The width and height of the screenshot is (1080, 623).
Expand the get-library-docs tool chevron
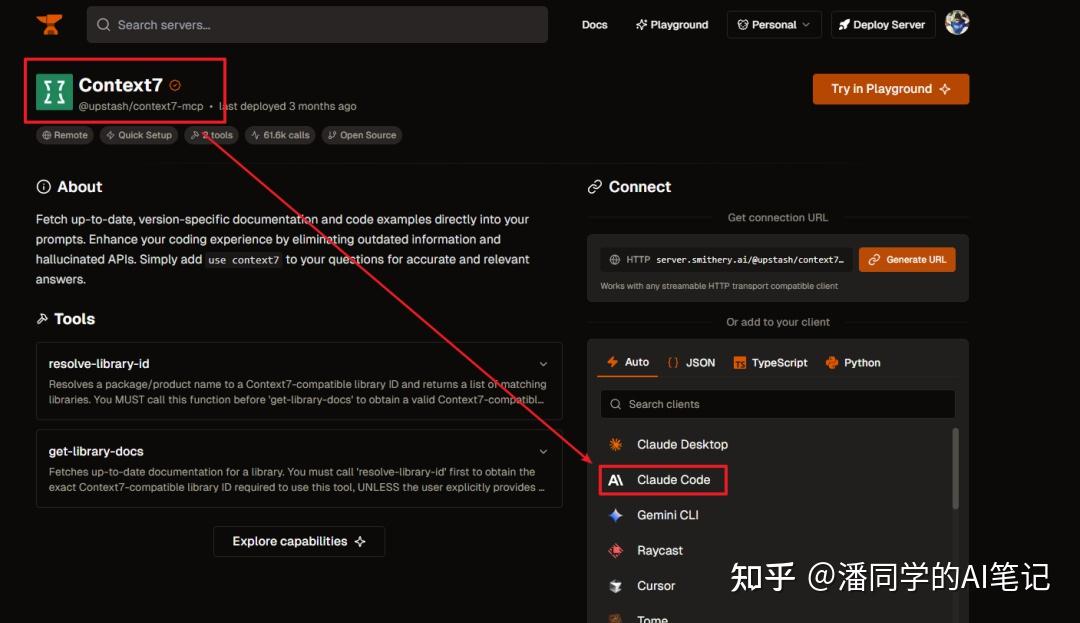pyautogui.click(x=543, y=452)
